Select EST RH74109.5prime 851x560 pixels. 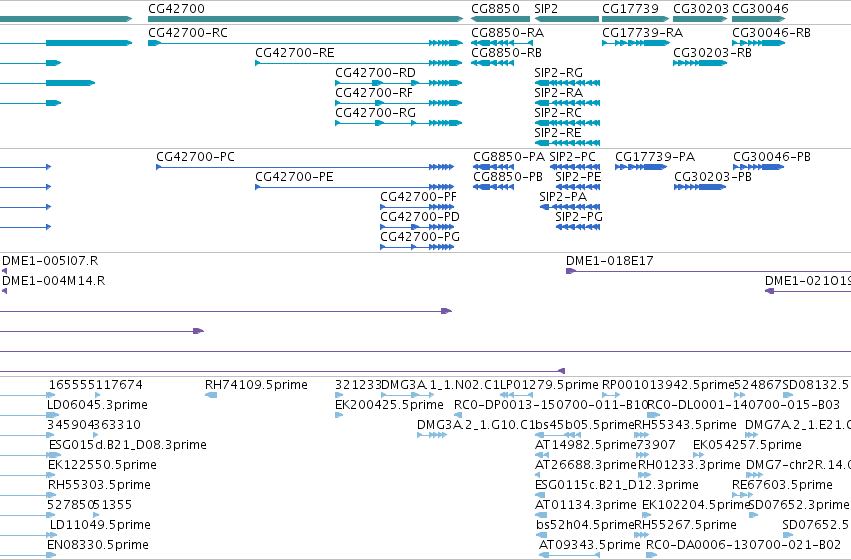[x=256, y=385]
